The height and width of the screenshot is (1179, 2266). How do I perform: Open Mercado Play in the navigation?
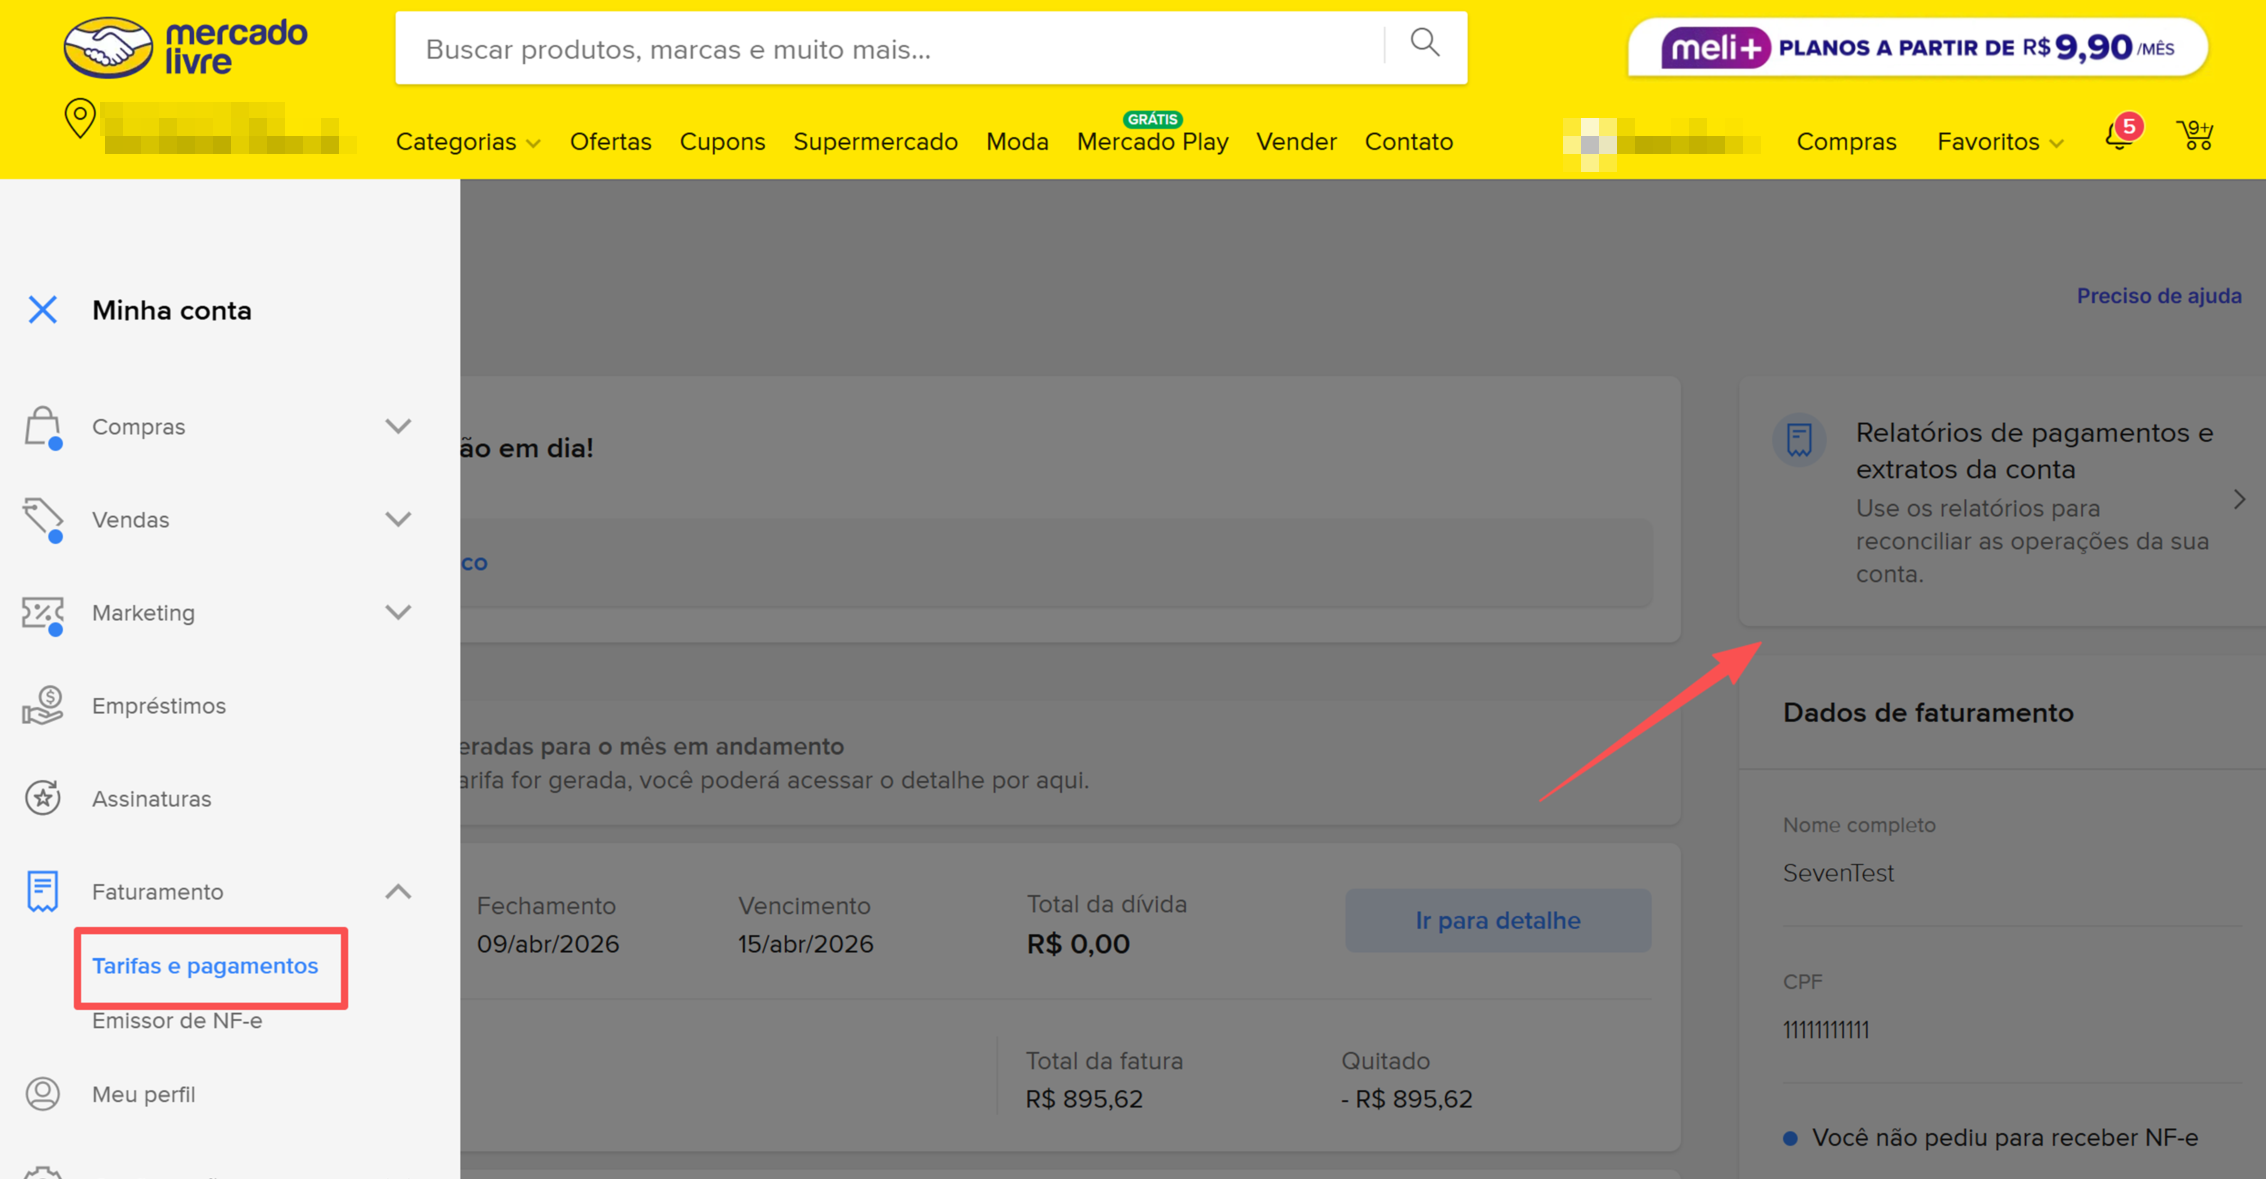1152,142
